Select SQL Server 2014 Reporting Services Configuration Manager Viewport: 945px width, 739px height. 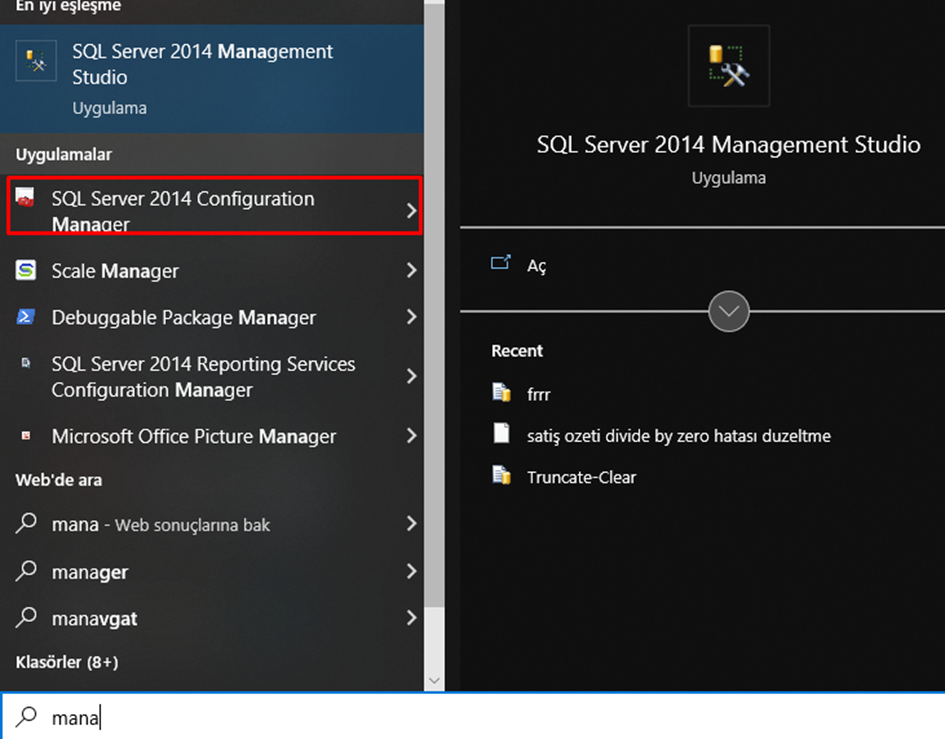(x=212, y=377)
